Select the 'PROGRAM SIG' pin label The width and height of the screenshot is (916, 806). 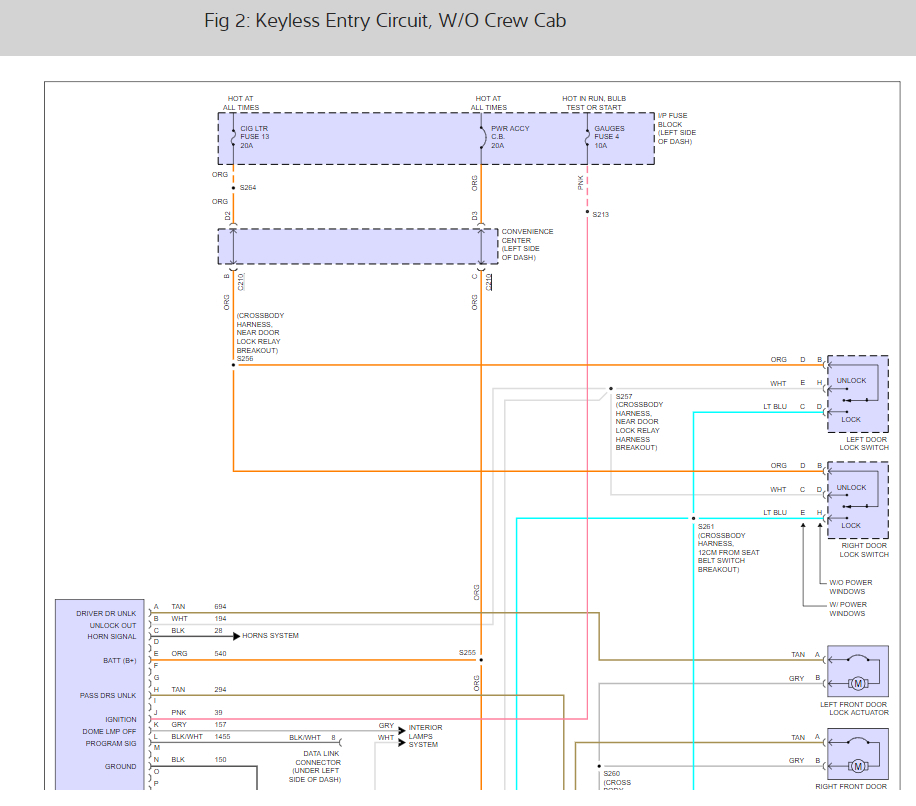pyautogui.click(x=111, y=744)
